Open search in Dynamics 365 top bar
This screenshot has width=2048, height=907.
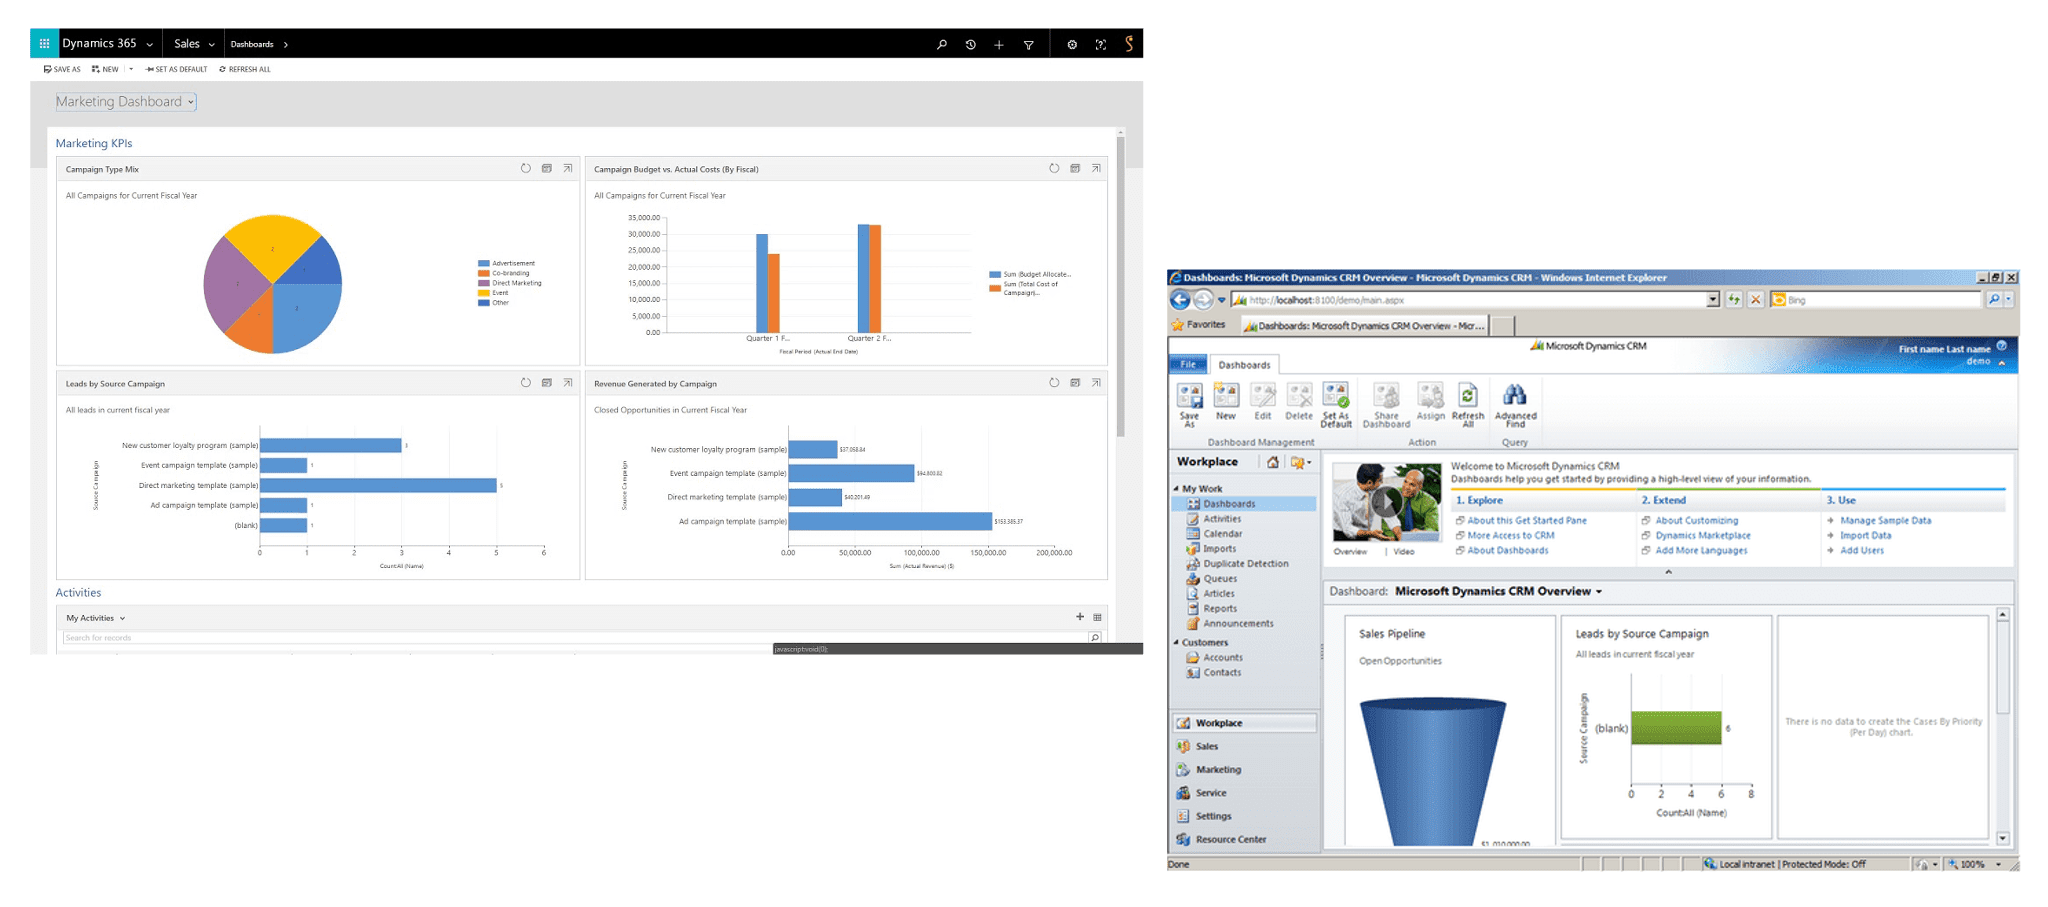click(941, 44)
